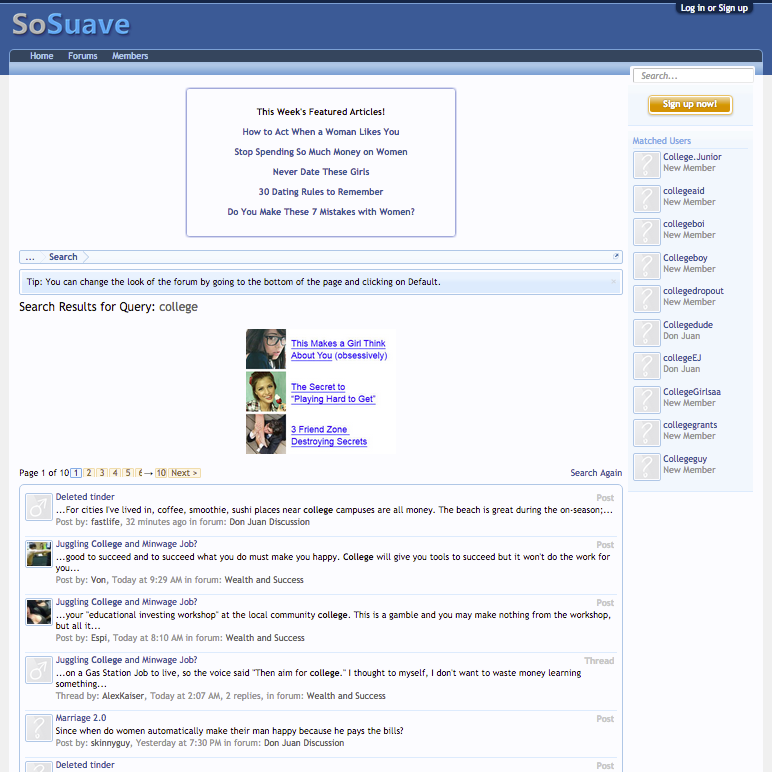Click Friend Zone ad thumbnail
772x772 pixels.
(266, 434)
